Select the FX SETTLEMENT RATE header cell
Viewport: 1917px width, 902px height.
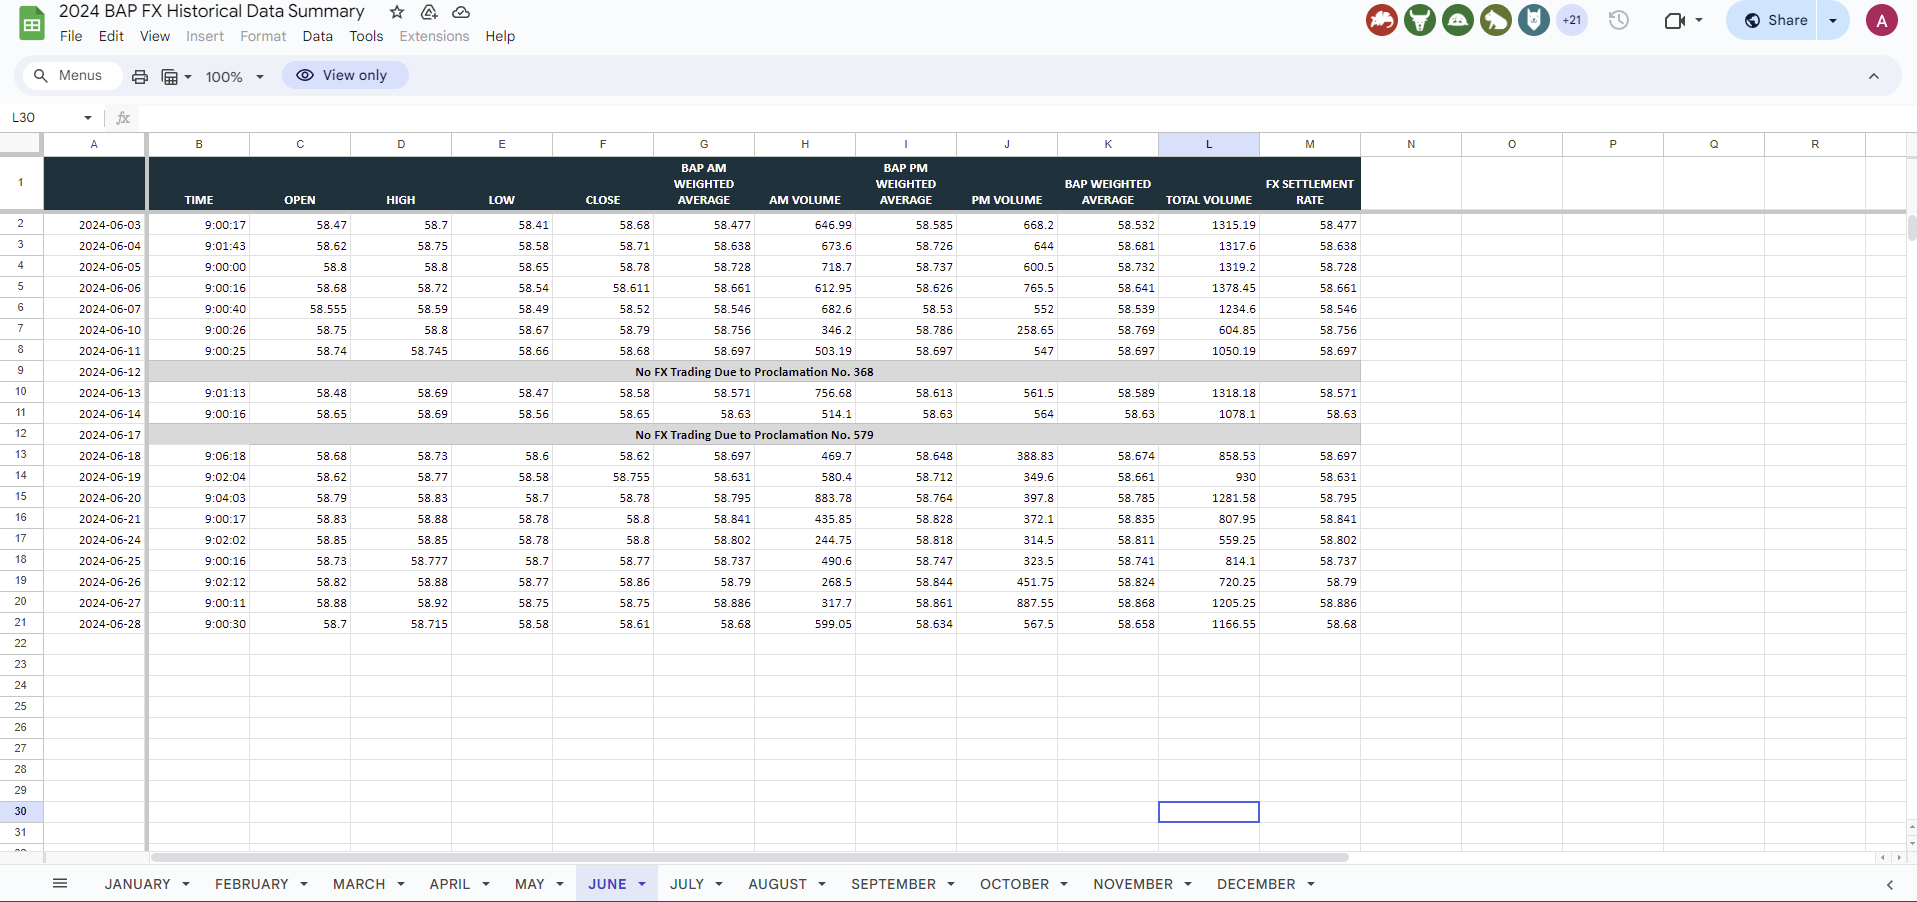[1310, 183]
